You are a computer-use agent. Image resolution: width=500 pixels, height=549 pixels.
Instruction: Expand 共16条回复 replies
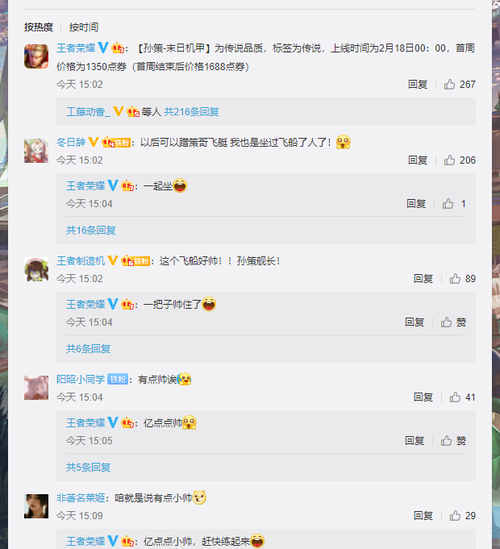click(91, 230)
